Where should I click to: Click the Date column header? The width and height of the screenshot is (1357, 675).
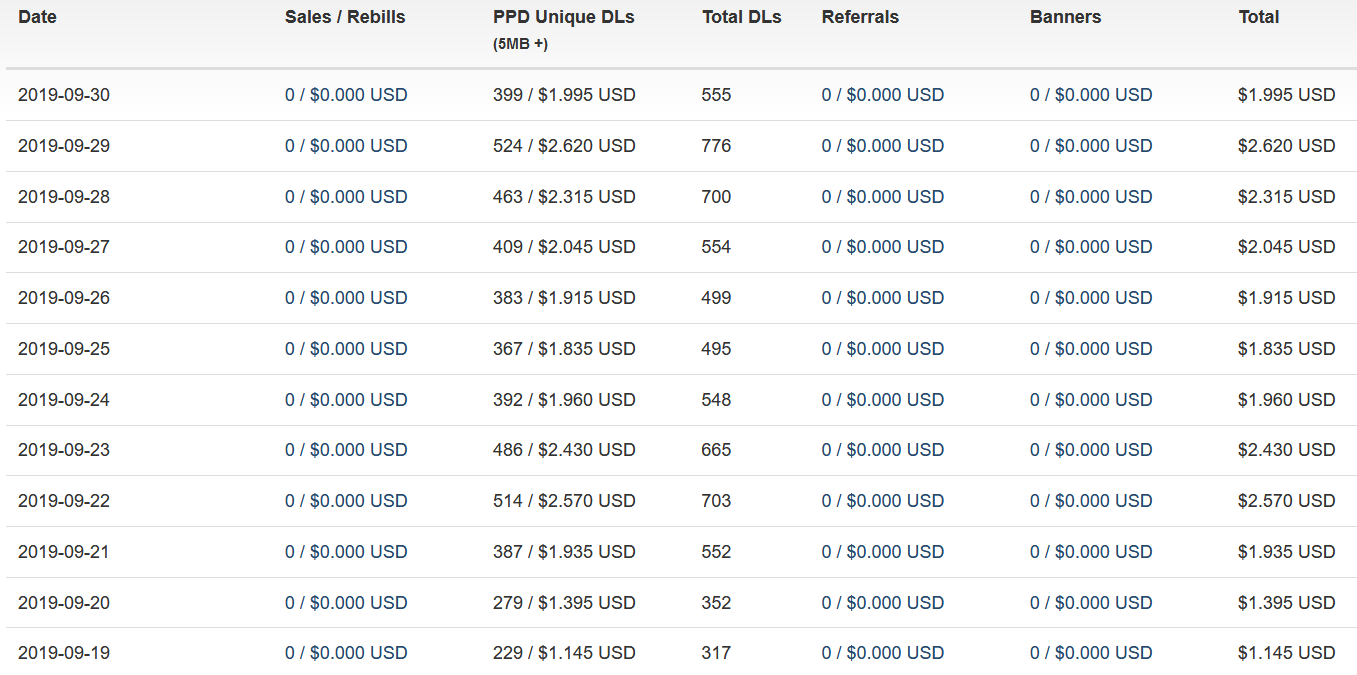37,17
